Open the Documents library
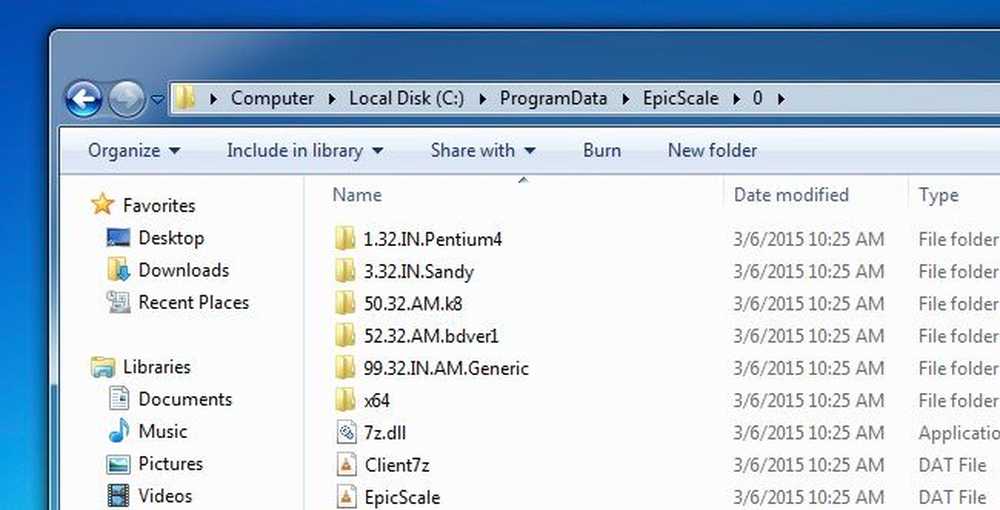 [185, 399]
